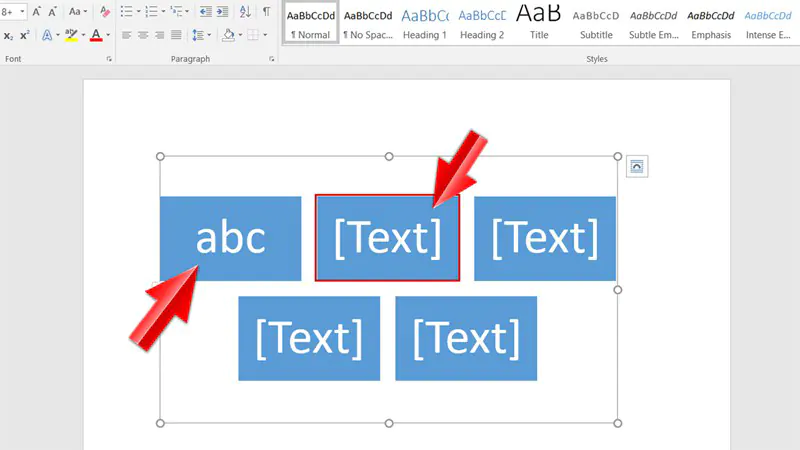Open the Font dialog launcher
Viewport: 800px width, 450px height.
109,59
